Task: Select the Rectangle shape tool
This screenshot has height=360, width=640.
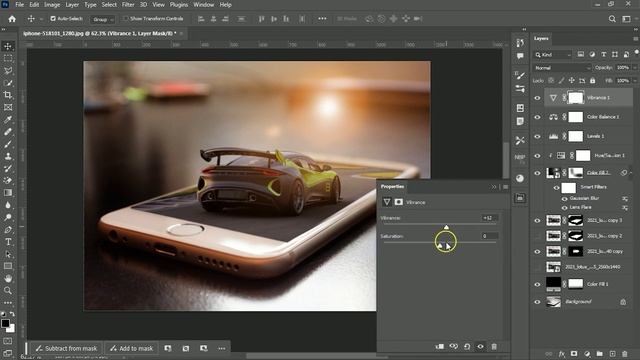Action: 8,266
